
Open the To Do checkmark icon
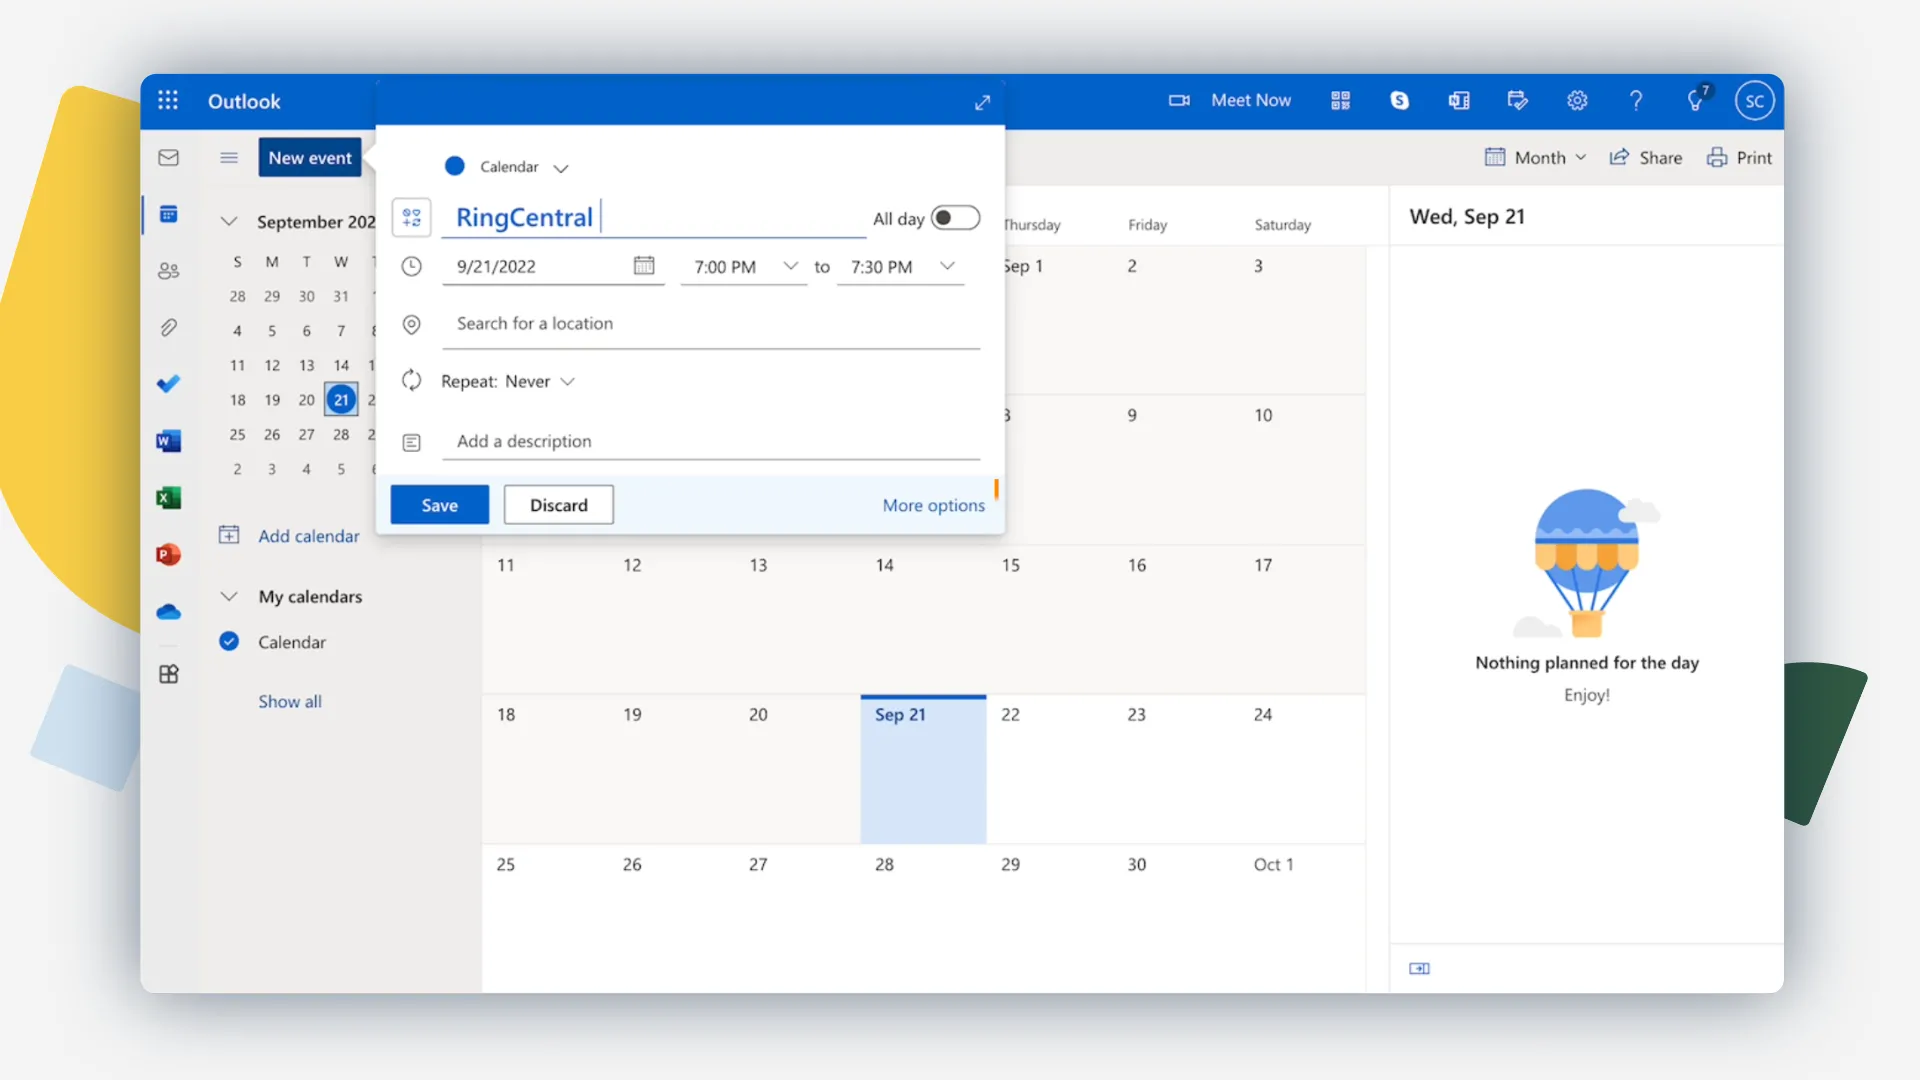(x=168, y=384)
